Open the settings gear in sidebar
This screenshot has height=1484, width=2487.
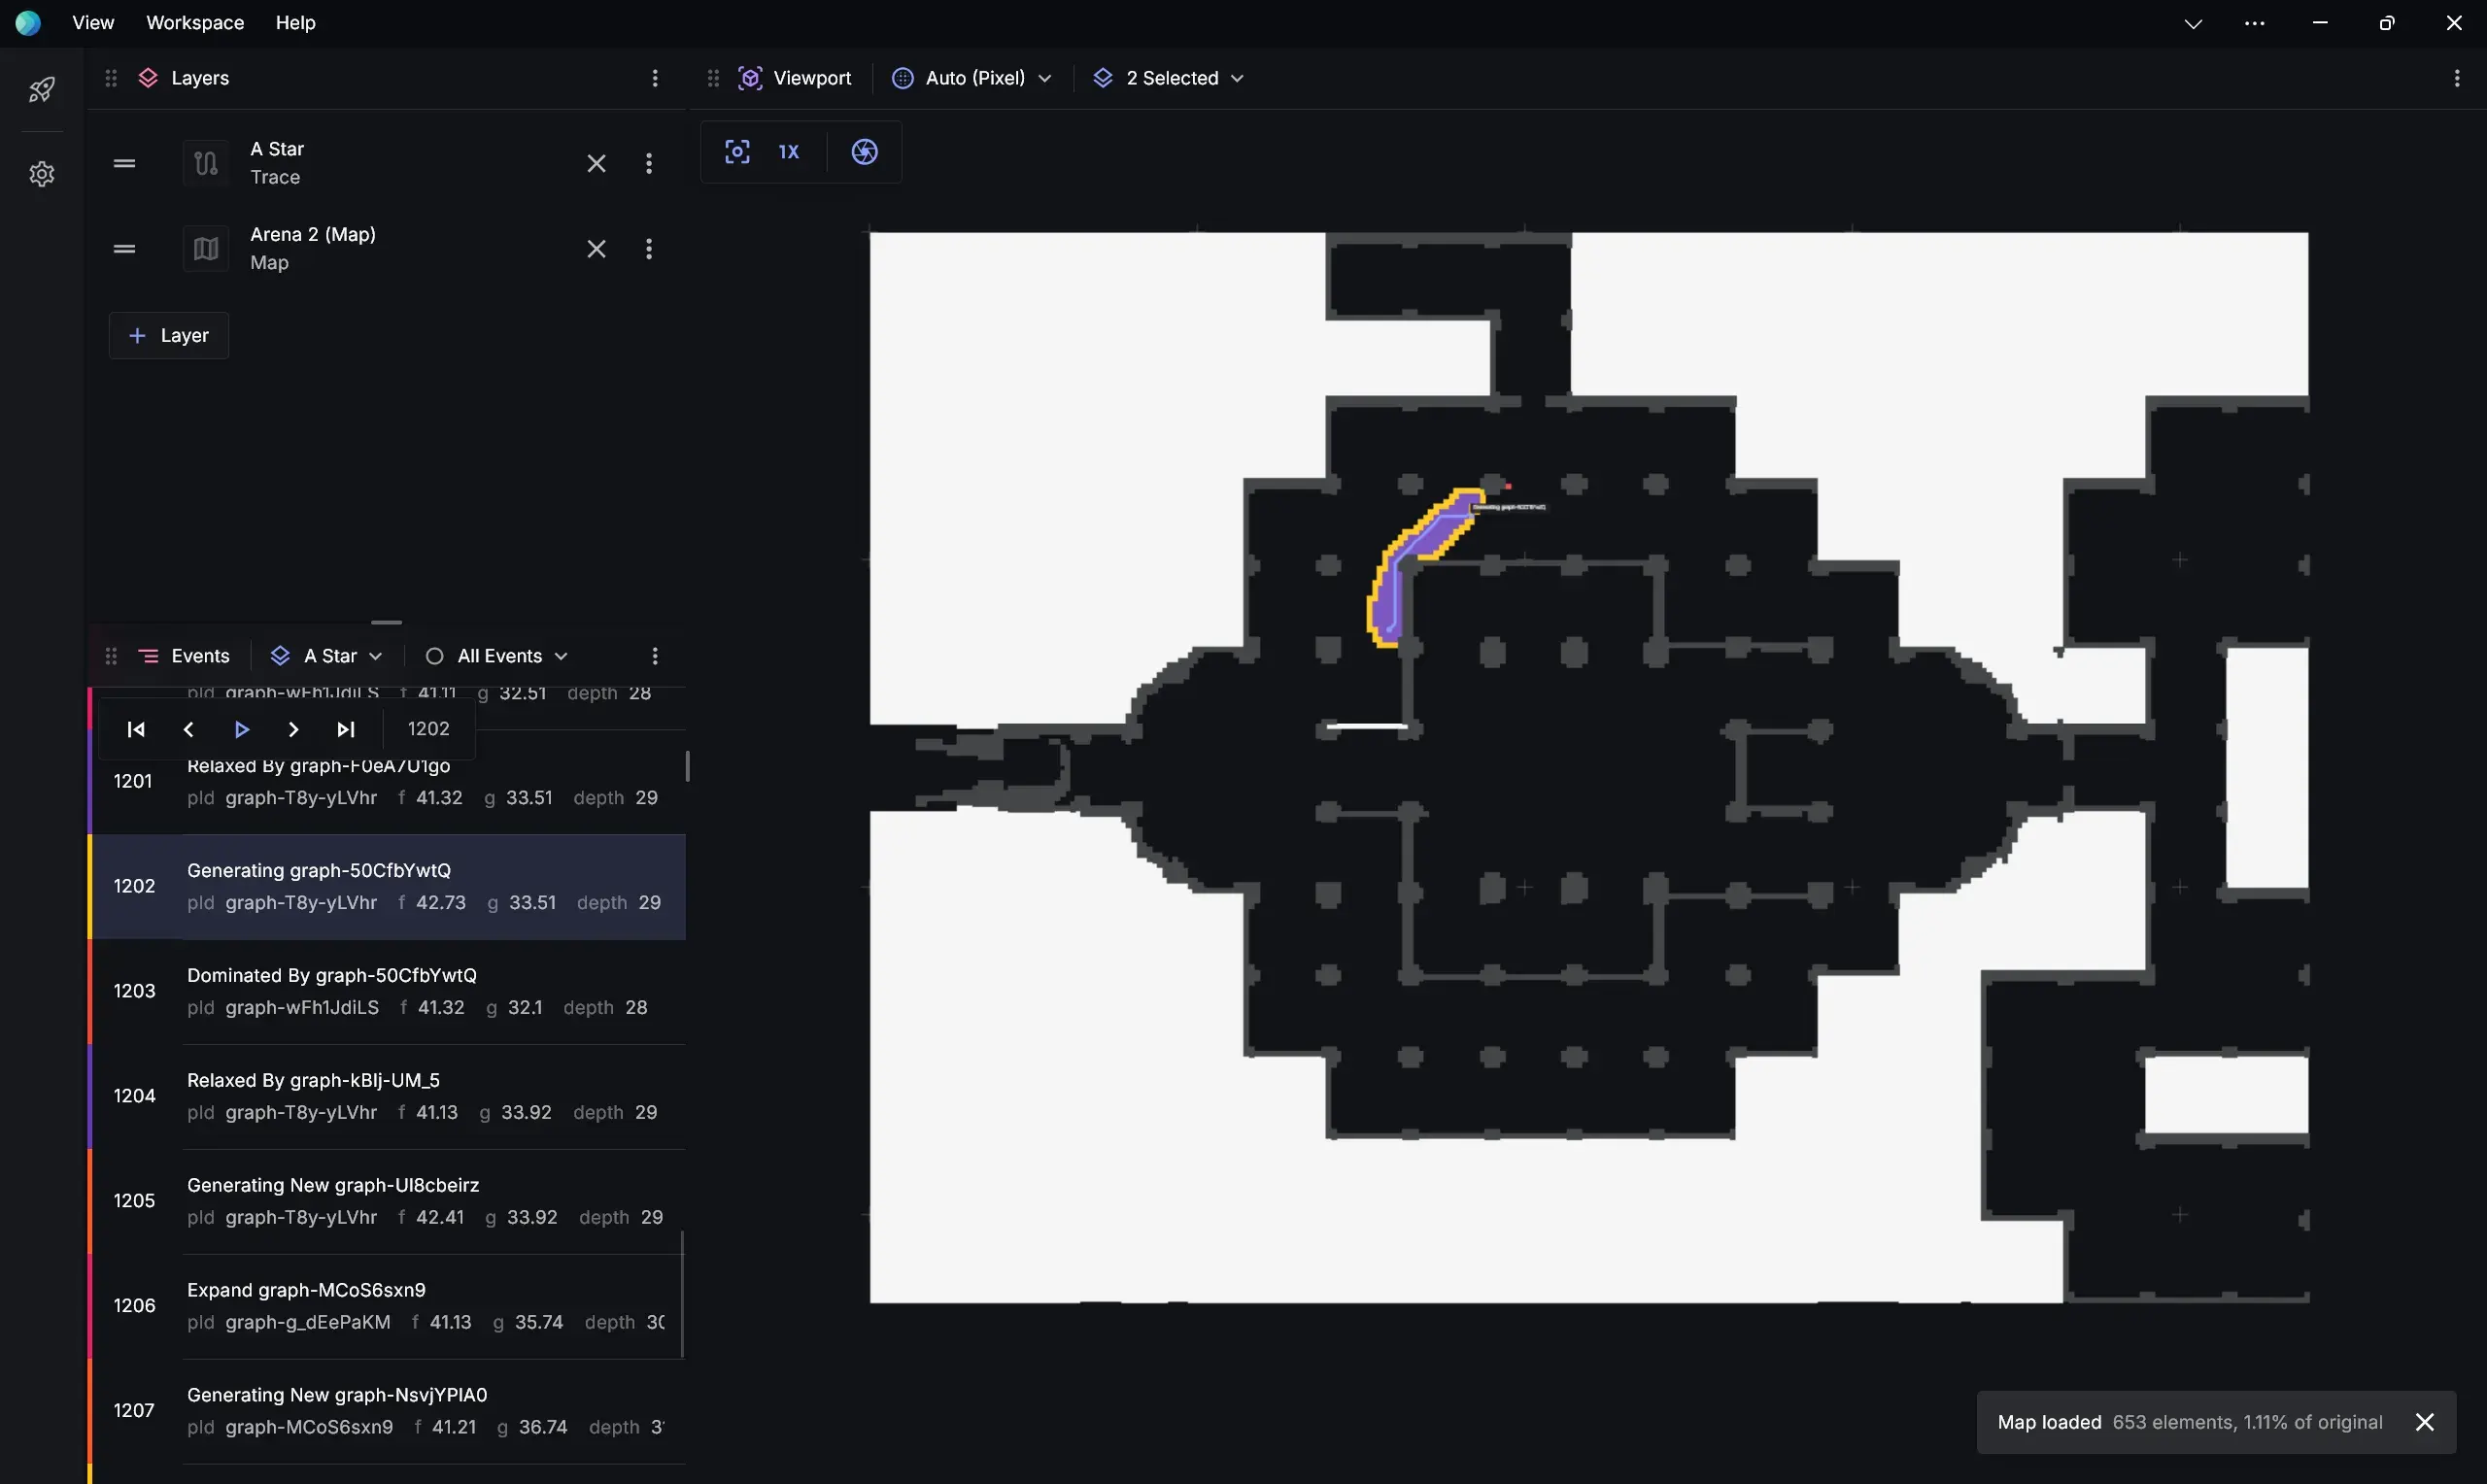pos(41,174)
